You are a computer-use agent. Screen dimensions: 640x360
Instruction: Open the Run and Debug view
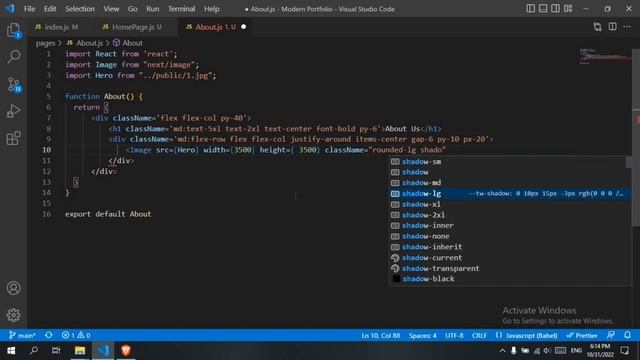[x=13, y=111]
